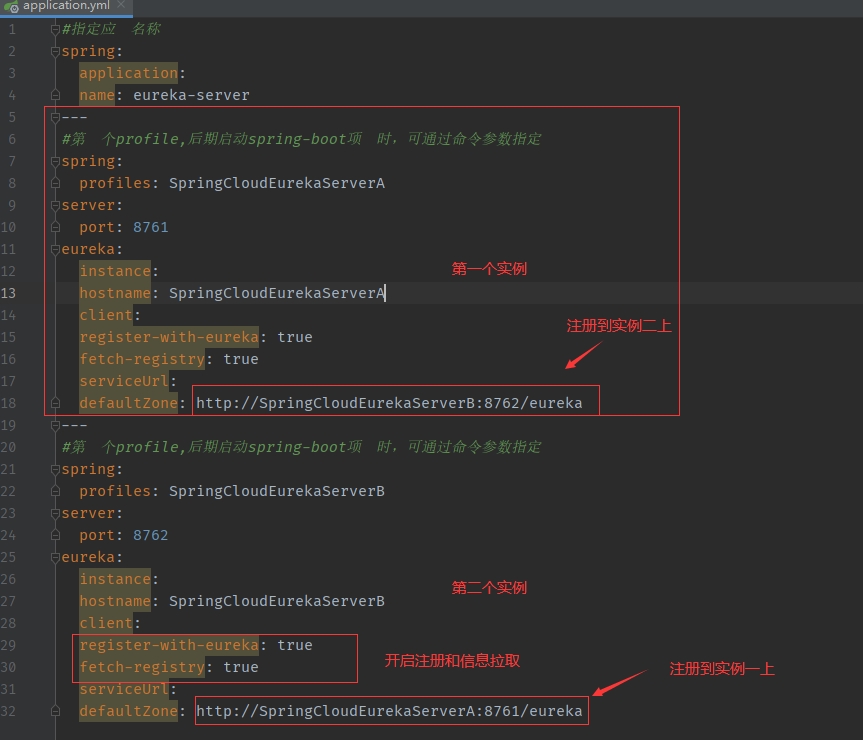Click hostname value 'SpringCloudEurekaServerB' on line 27
863x740 pixels.
click(276, 601)
